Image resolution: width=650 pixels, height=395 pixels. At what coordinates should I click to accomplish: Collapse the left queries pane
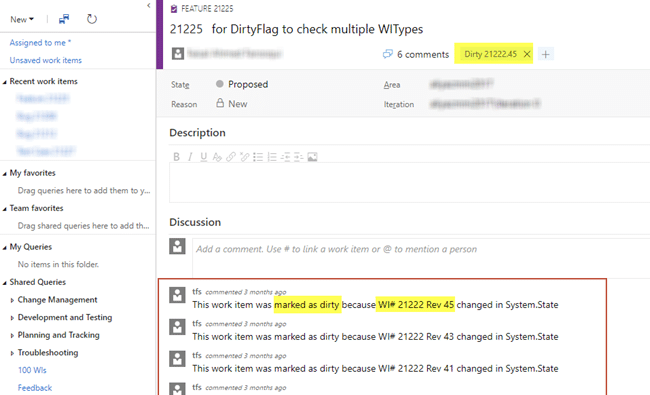coord(149,5)
